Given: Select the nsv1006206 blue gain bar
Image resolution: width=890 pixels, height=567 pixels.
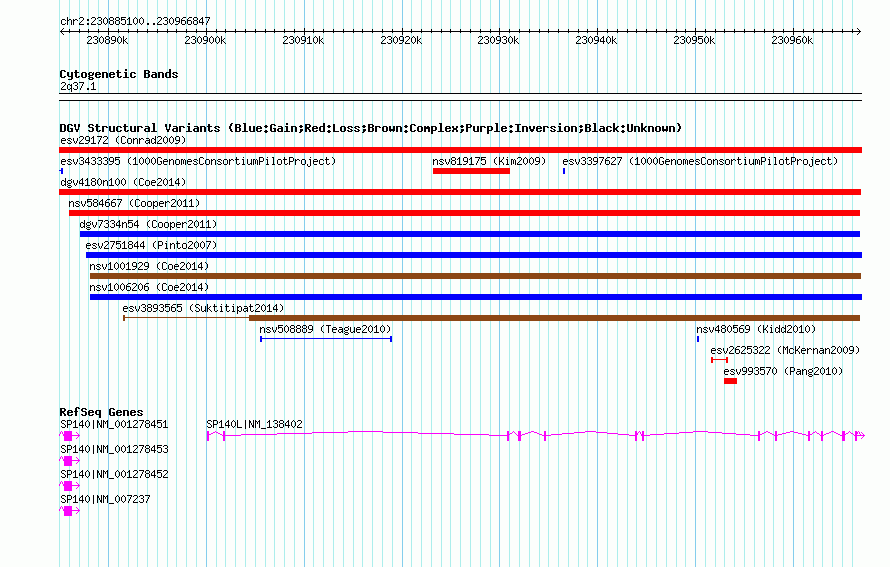Looking at the screenshot, I should [476, 297].
